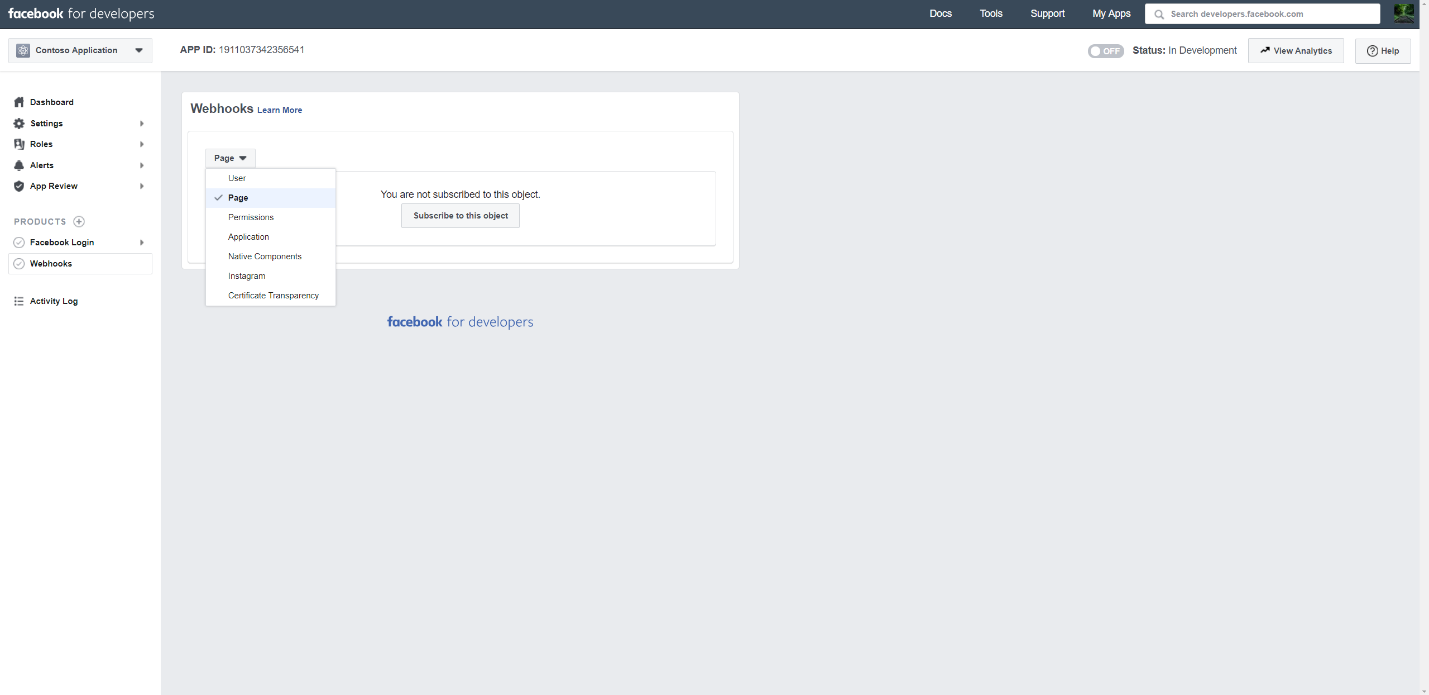Open the My Apps menu
The height and width of the screenshot is (695, 1429).
click(x=1111, y=13)
